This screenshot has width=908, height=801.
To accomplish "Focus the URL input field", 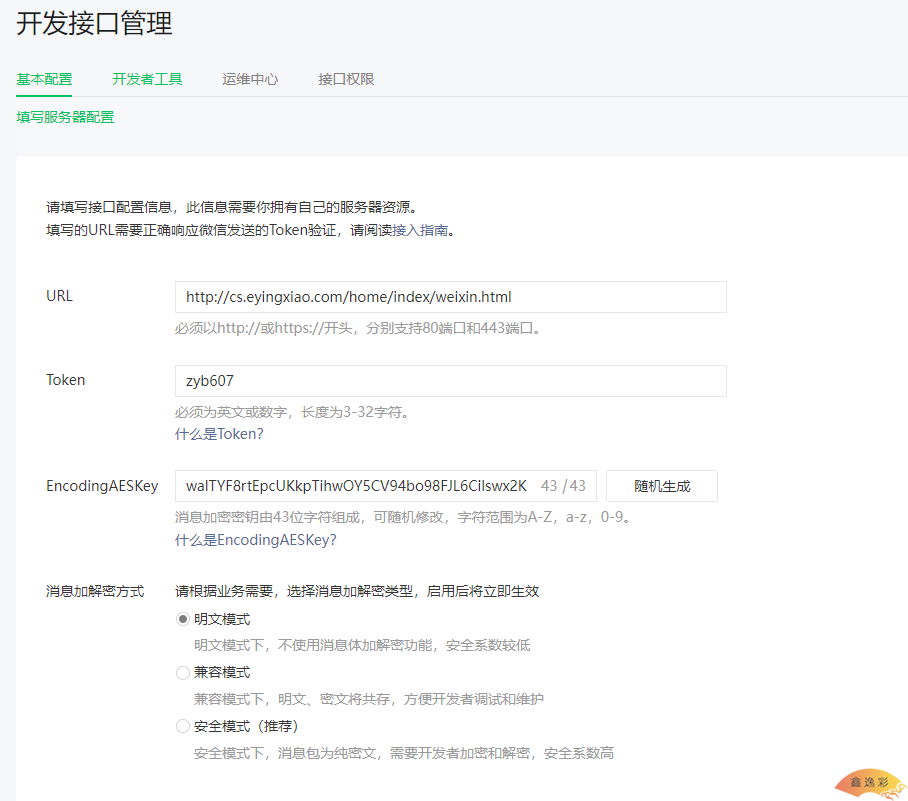I will click(450, 297).
